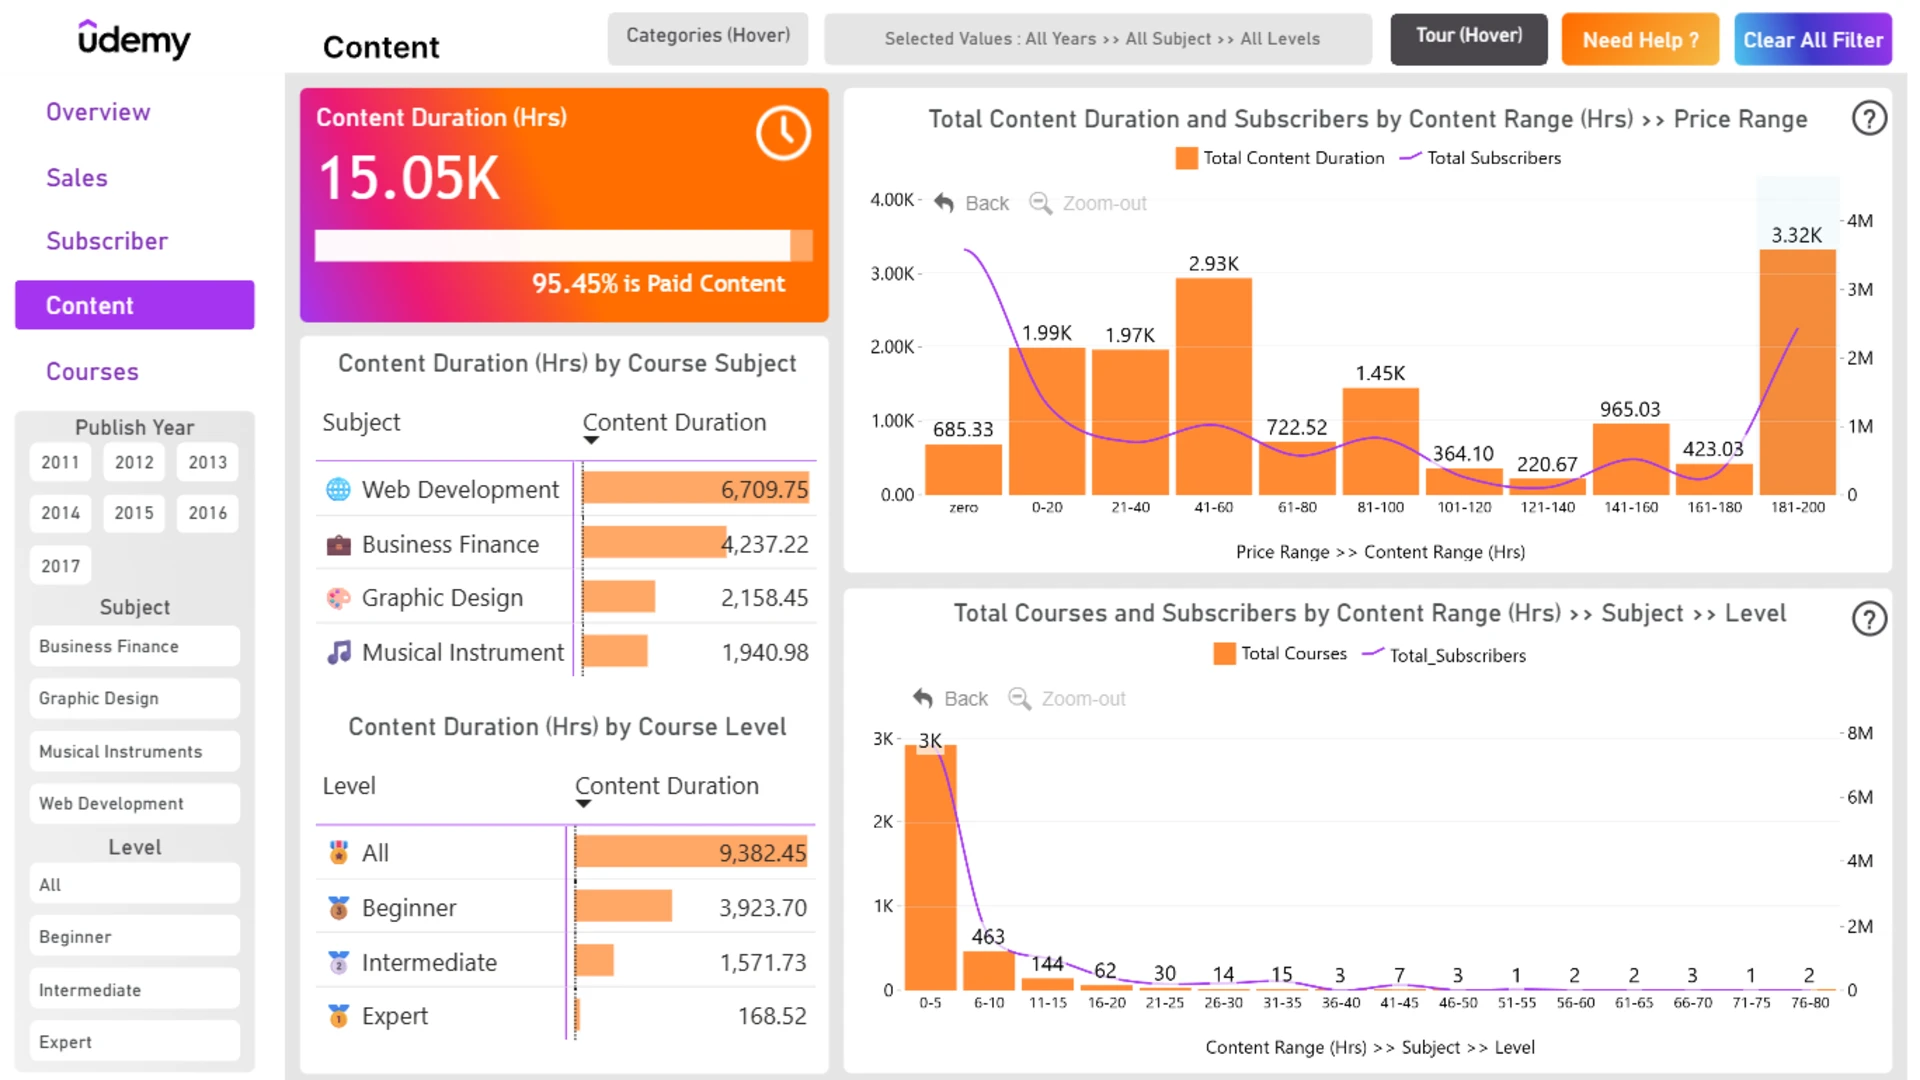
Task: Click the clock icon in Content Duration card
Action: point(783,133)
